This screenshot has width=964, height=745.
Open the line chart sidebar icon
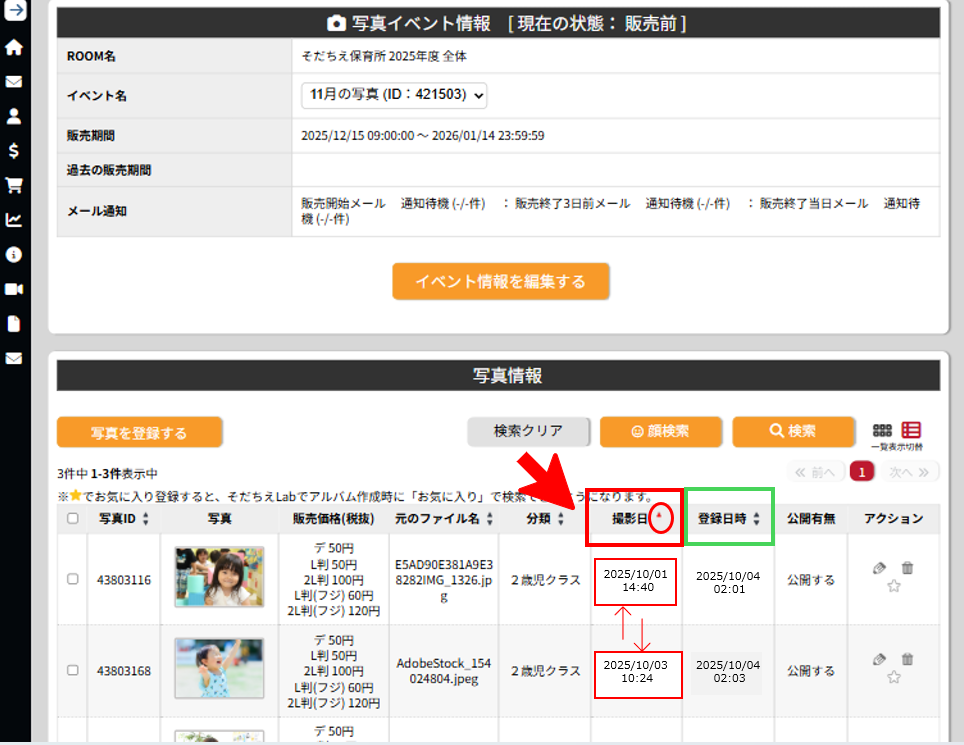pyautogui.click(x=14, y=220)
